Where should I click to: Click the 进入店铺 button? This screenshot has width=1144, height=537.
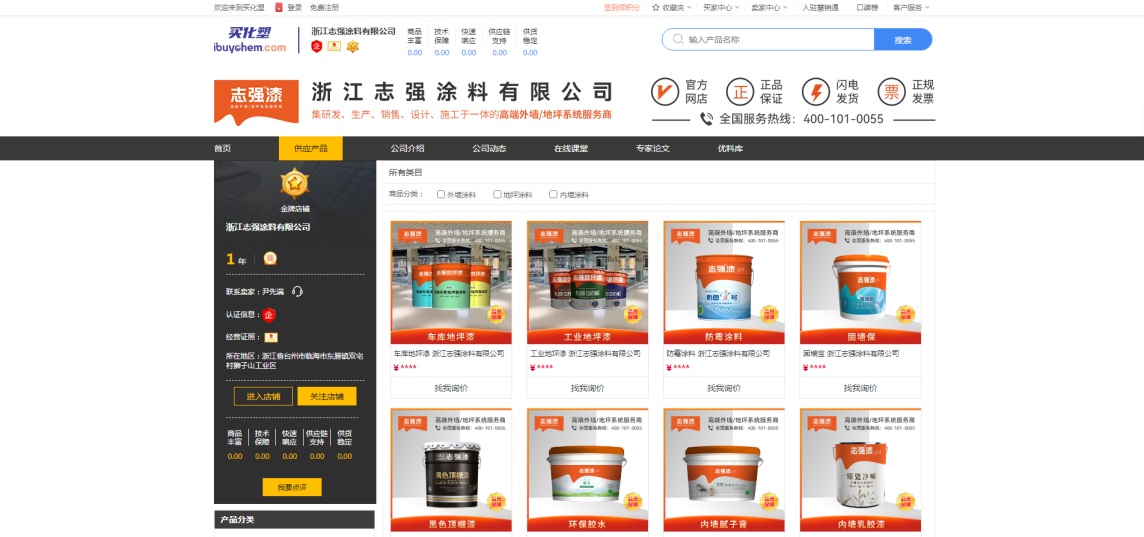coord(263,396)
